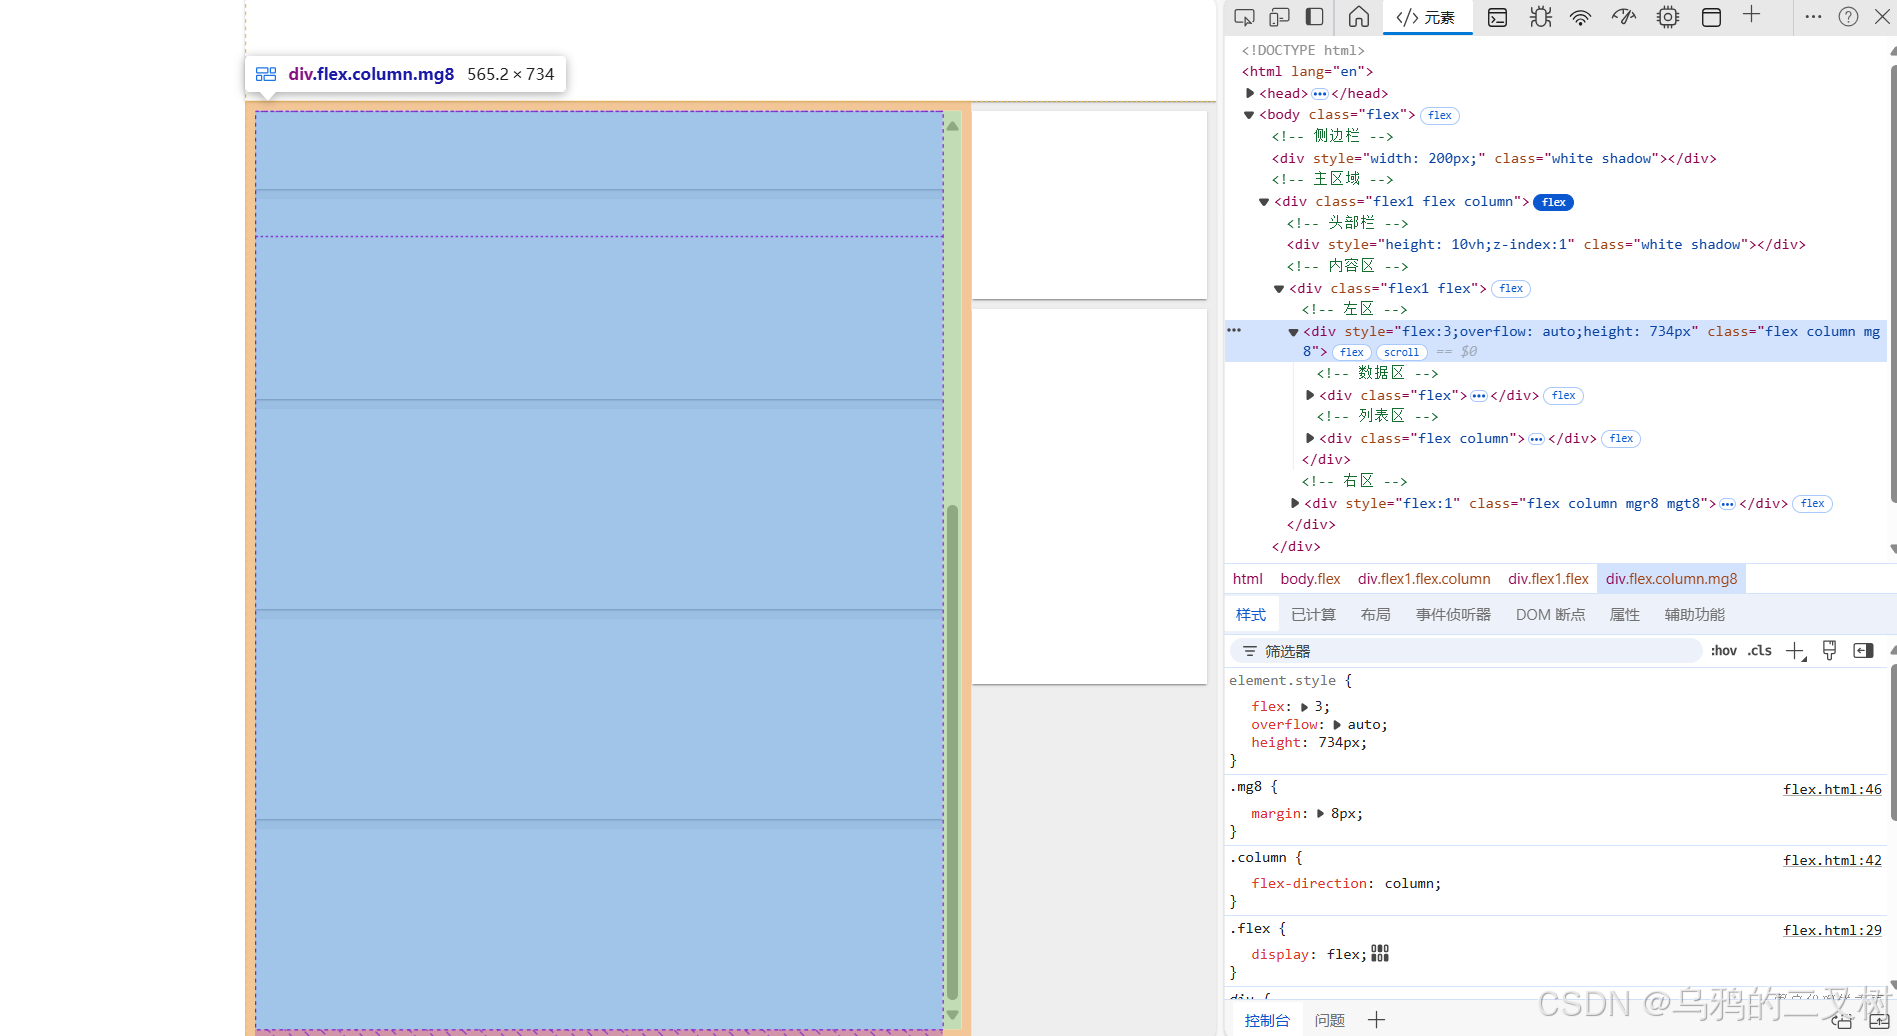Click inside the 筛选器 filter field

1400,650
